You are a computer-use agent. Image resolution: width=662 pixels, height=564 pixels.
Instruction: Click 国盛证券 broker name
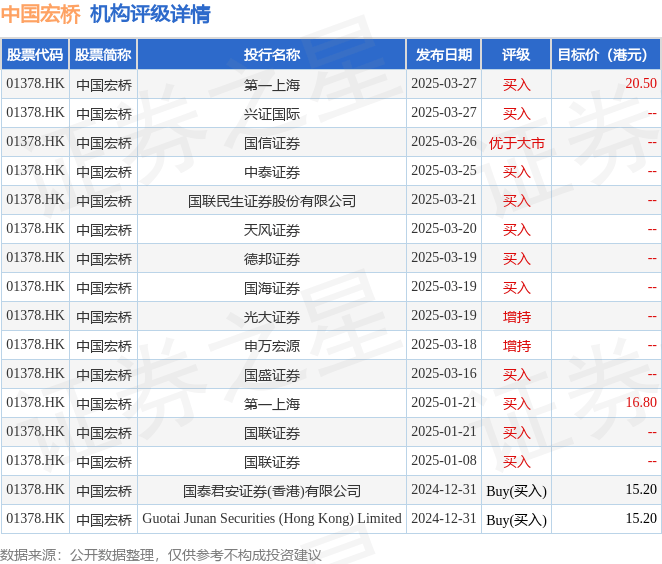272,375
